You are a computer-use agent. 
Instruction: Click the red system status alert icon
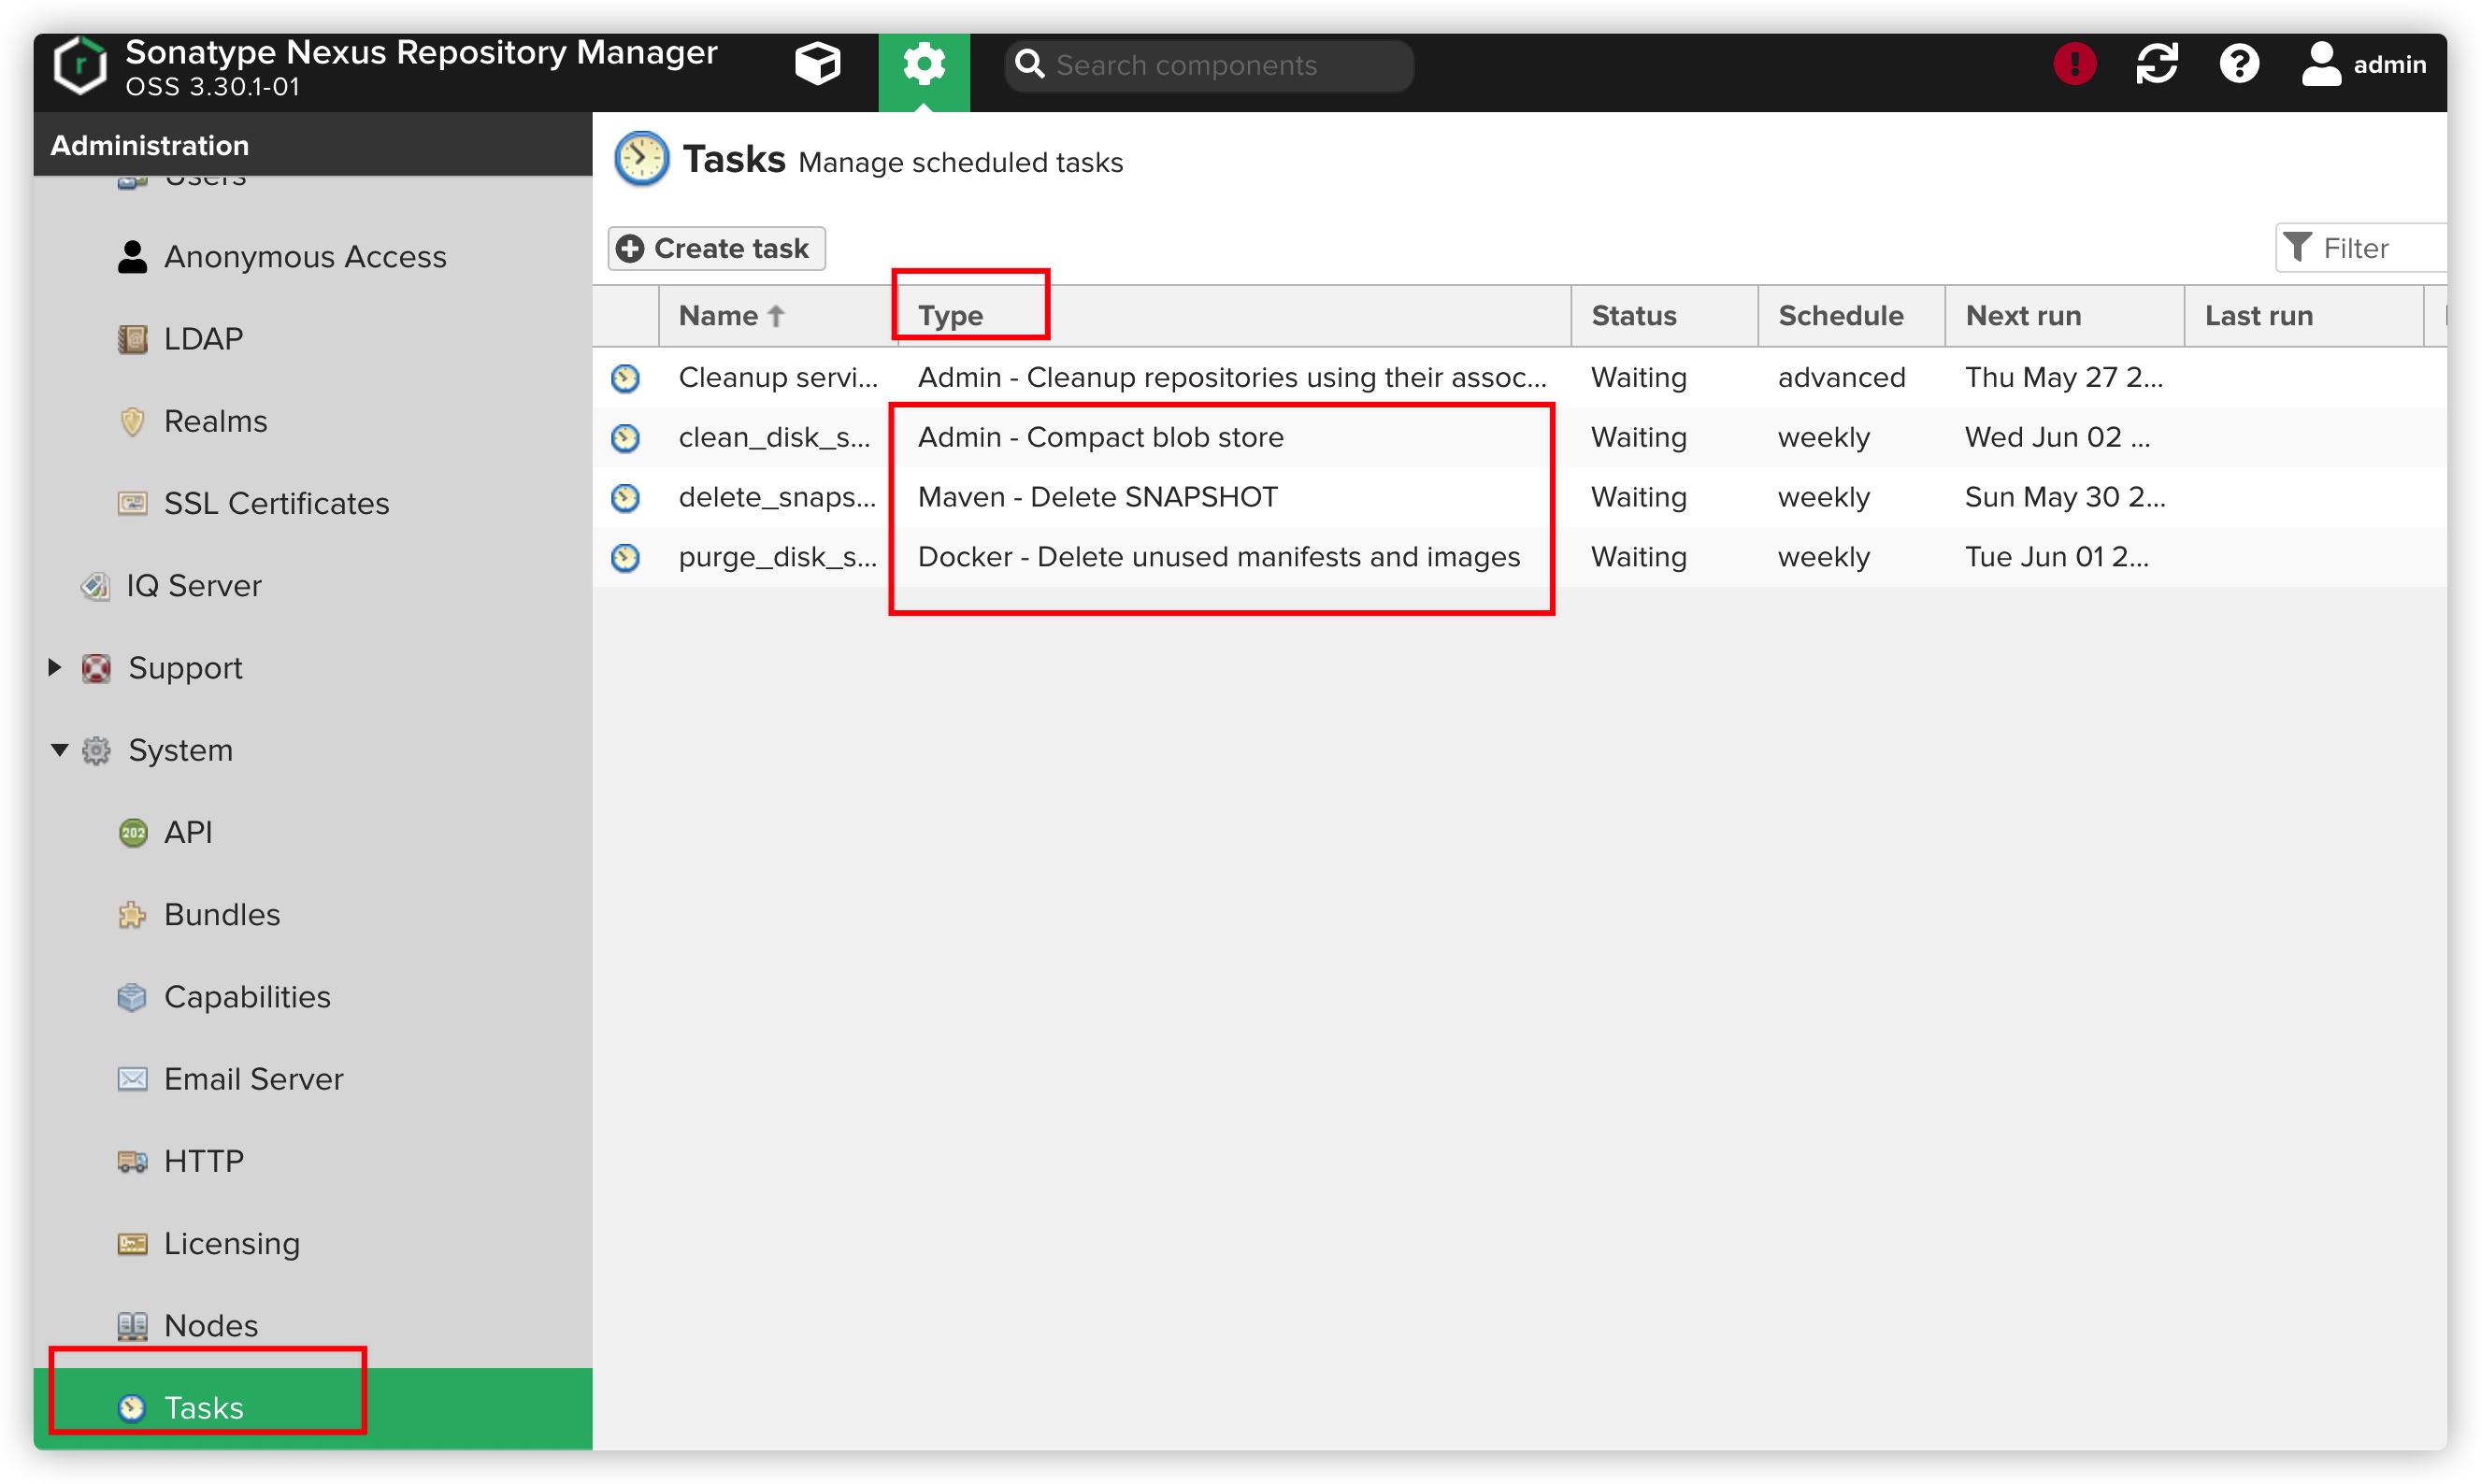pyautogui.click(x=2073, y=65)
